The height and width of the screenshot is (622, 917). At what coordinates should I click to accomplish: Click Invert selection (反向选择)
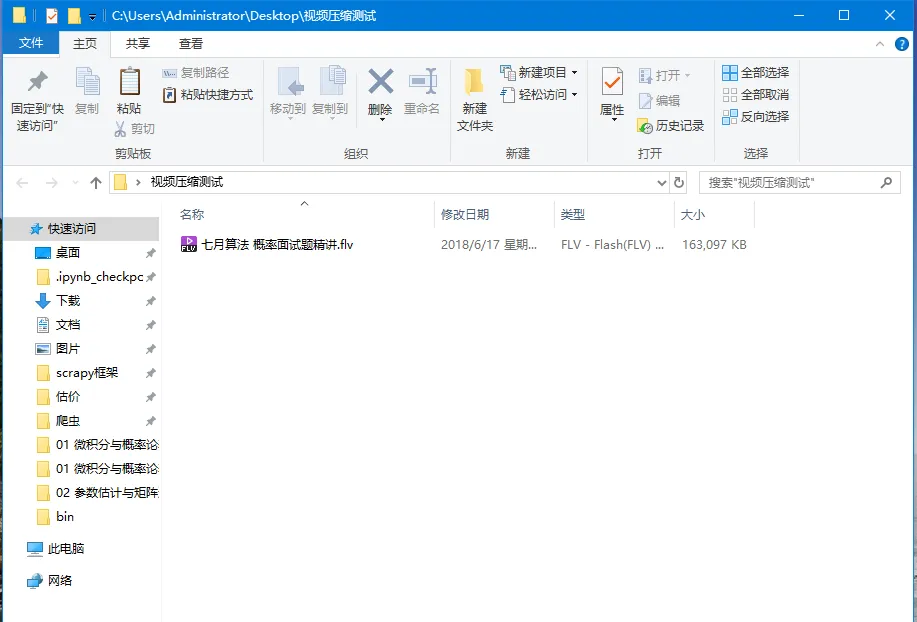pos(756,116)
